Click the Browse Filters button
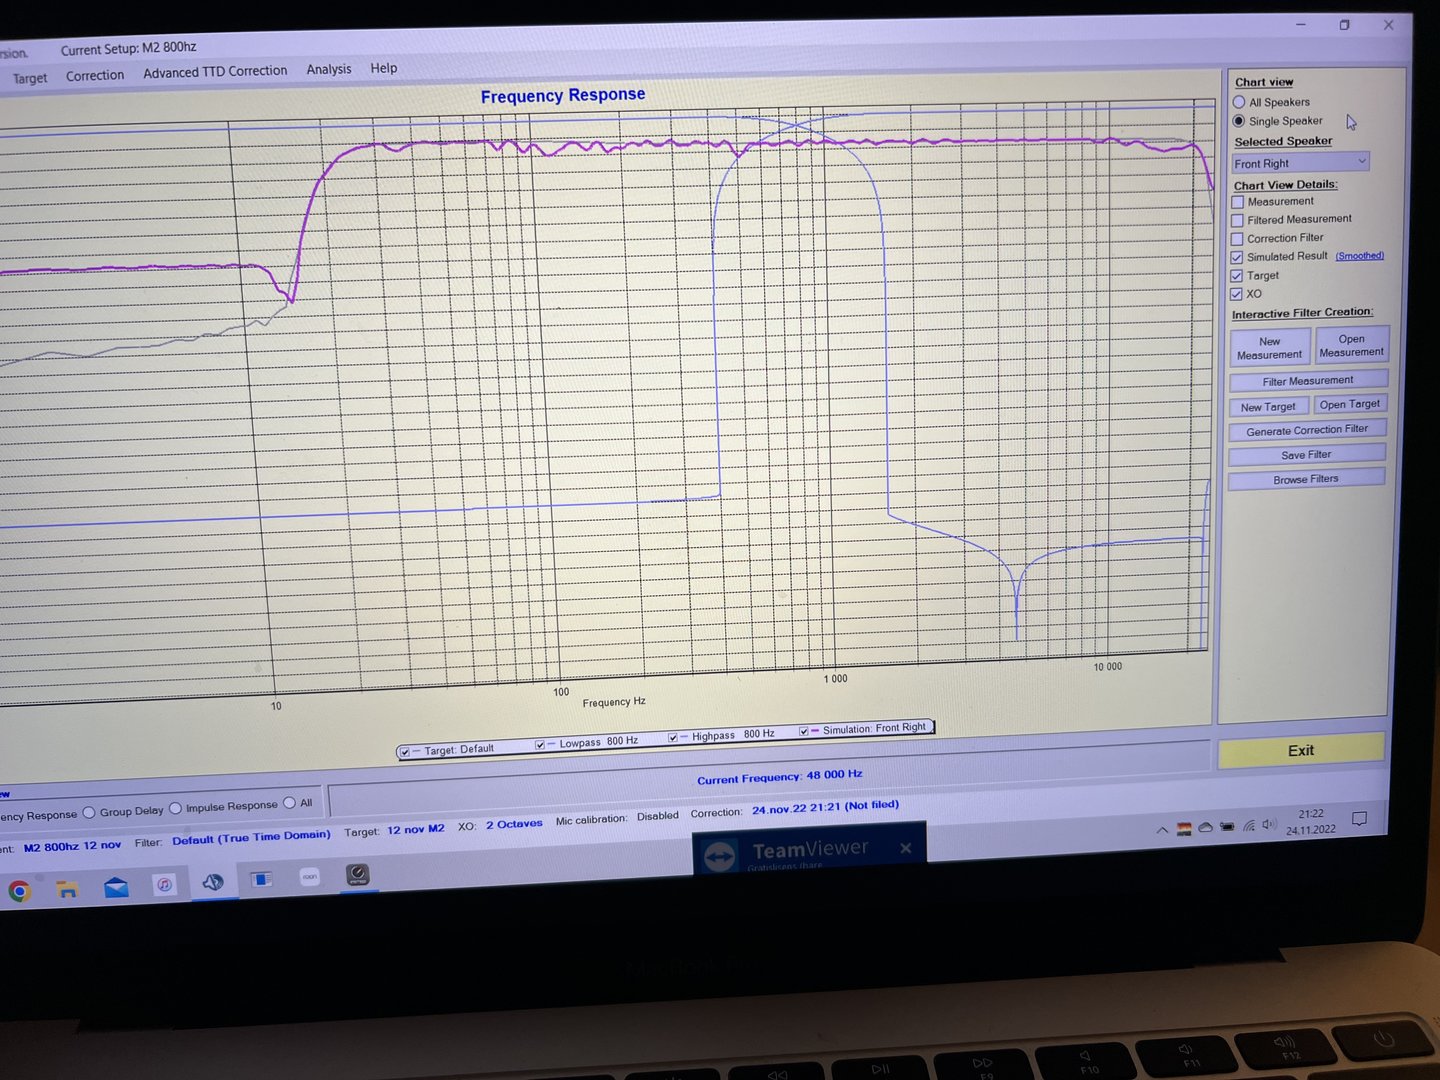Screen dimensions: 1440x1080 tap(1306, 479)
